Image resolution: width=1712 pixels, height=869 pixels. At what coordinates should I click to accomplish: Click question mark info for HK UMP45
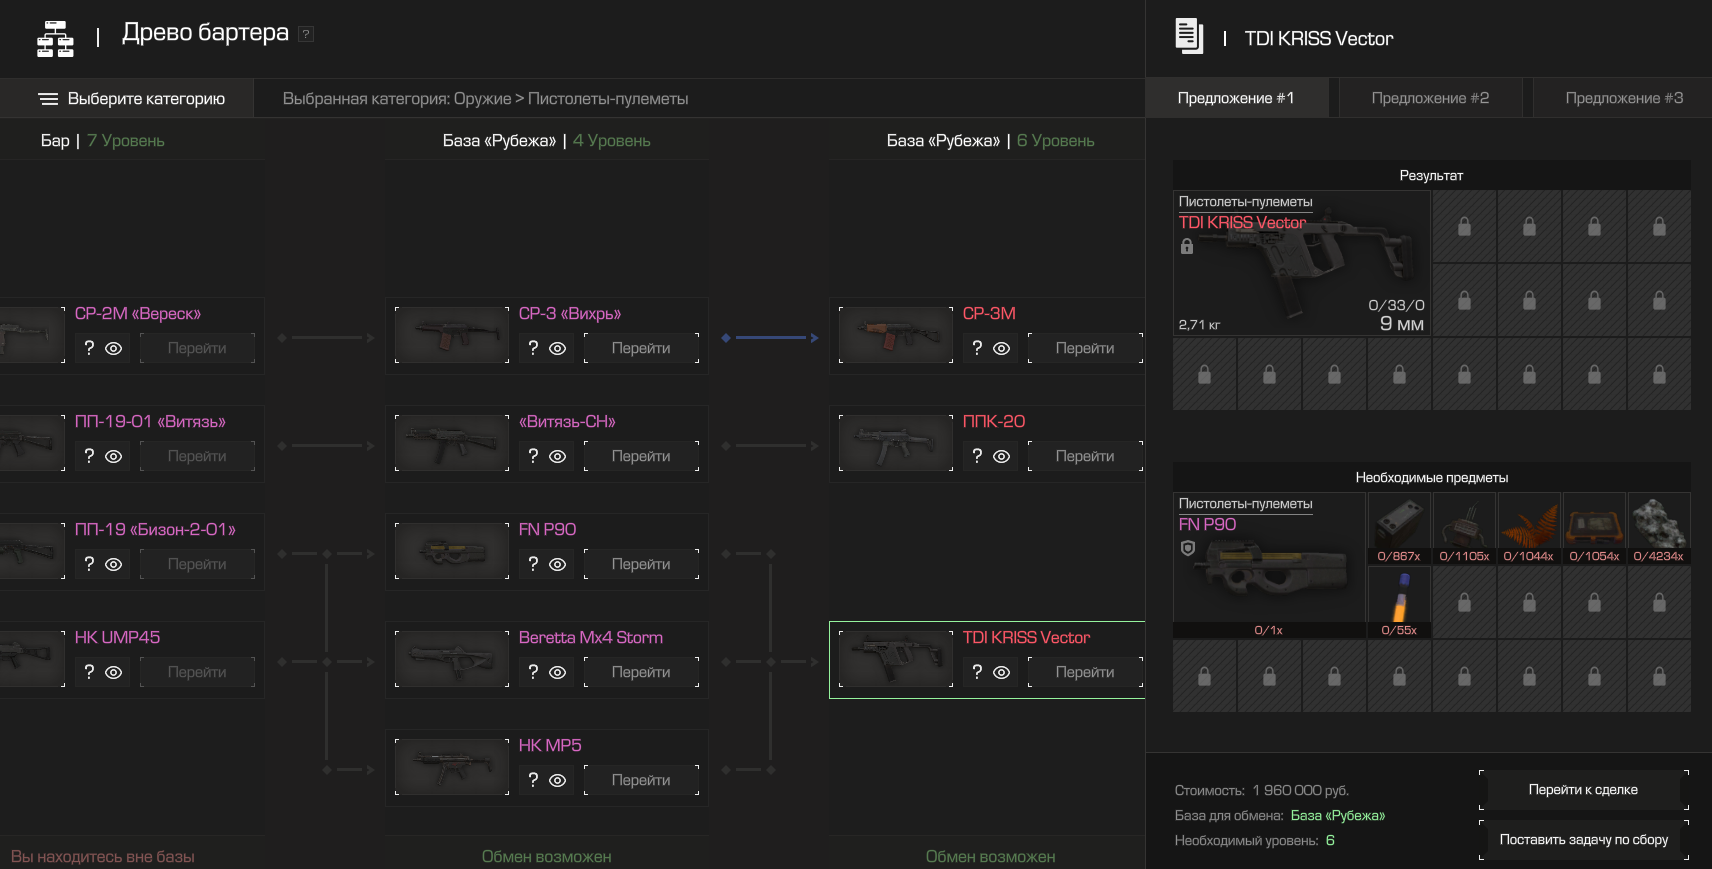click(89, 672)
